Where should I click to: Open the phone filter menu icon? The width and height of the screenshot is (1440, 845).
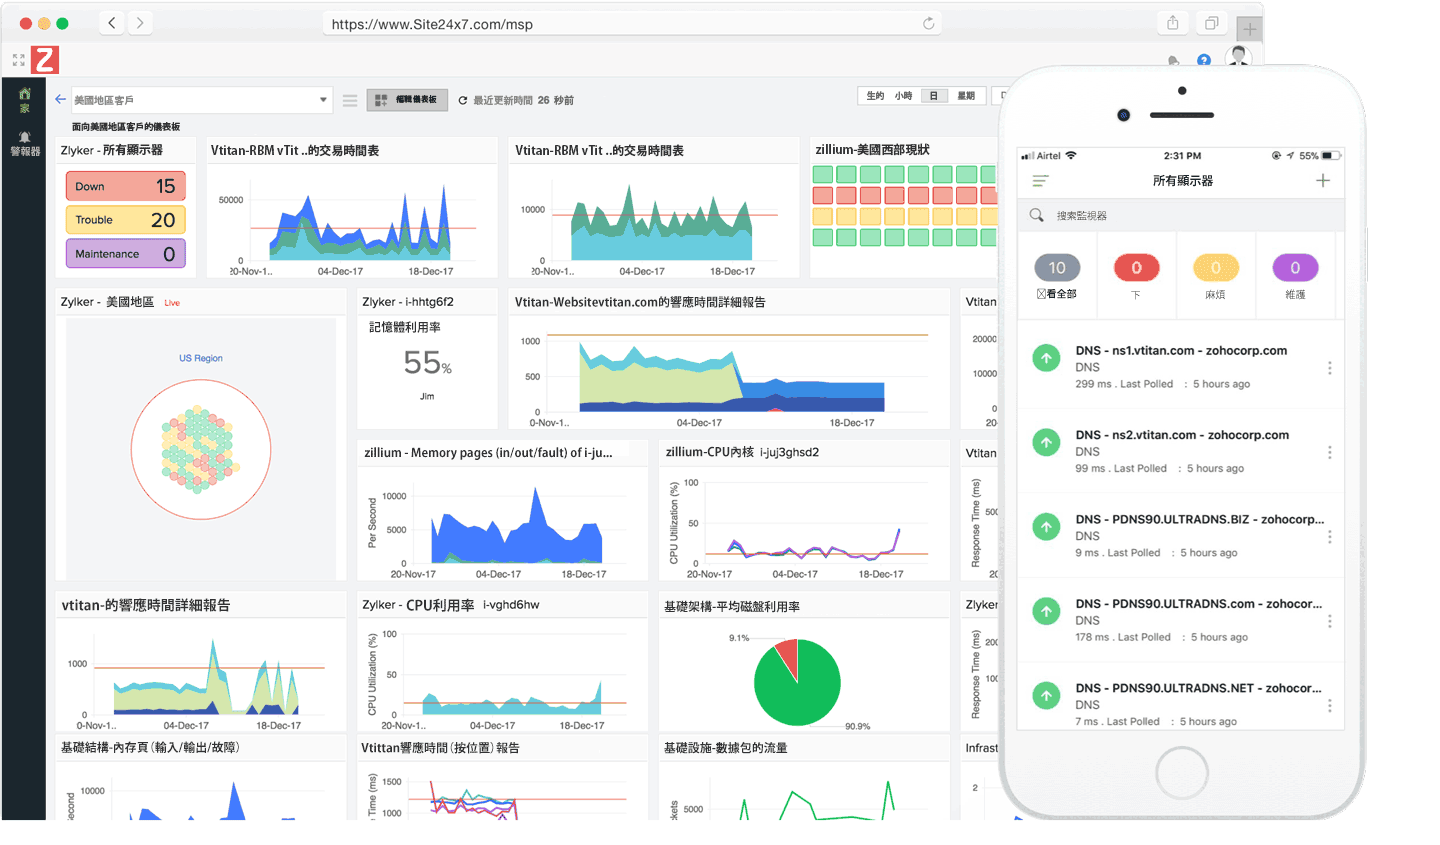click(x=1040, y=181)
